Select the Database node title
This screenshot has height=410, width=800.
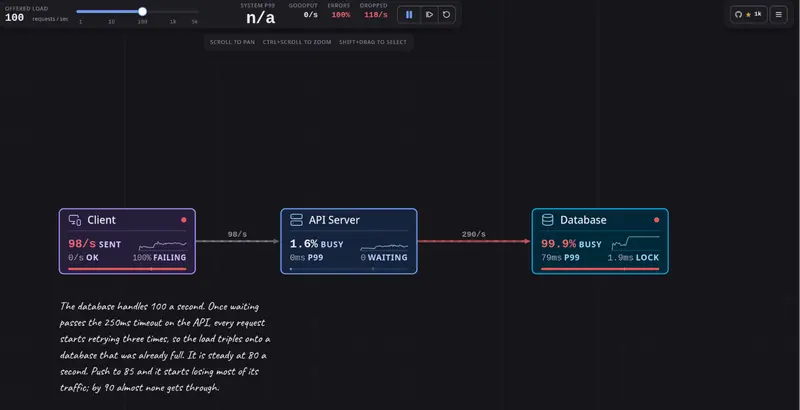pos(583,220)
